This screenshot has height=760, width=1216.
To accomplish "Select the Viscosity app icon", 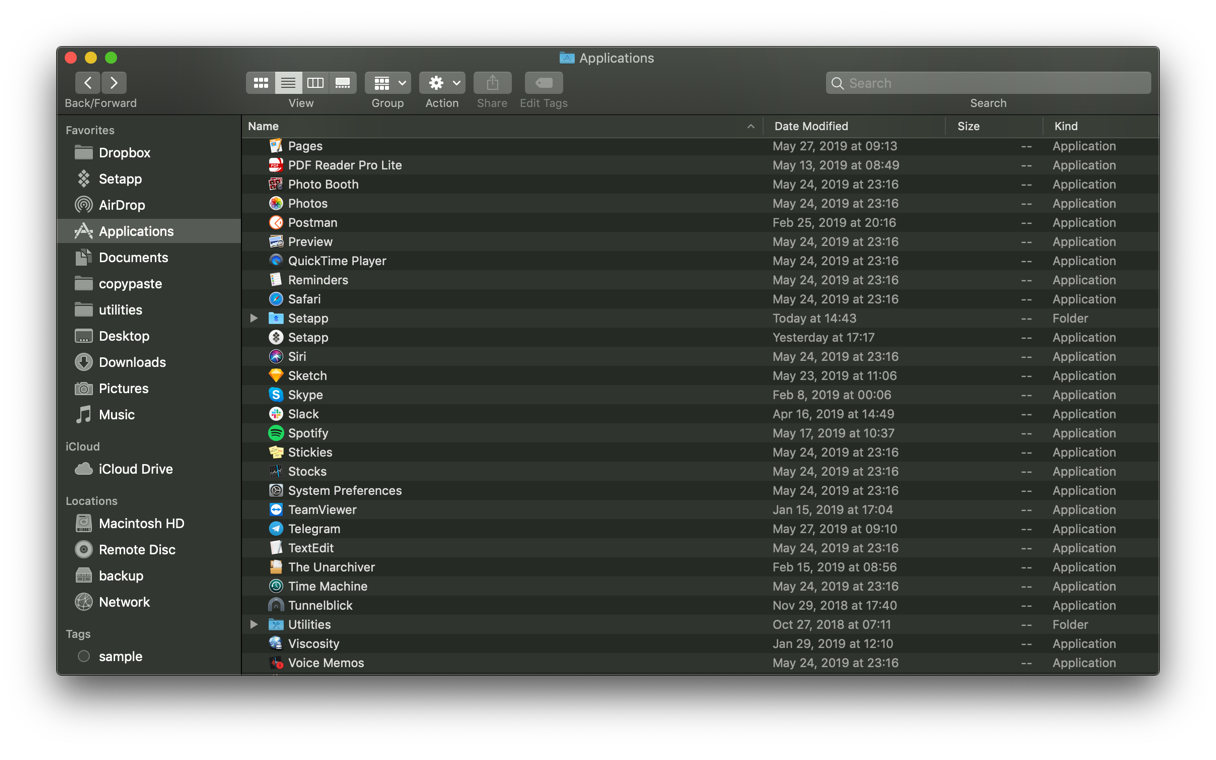I will pyautogui.click(x=276, y=643).
